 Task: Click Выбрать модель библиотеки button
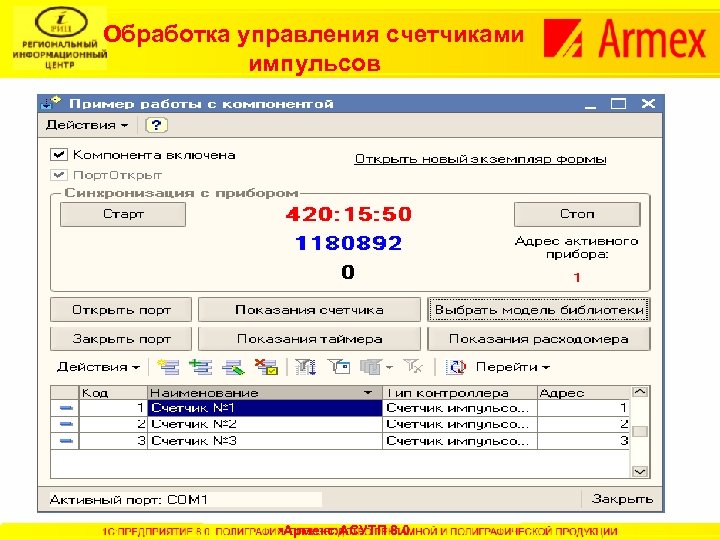[539, 310]
